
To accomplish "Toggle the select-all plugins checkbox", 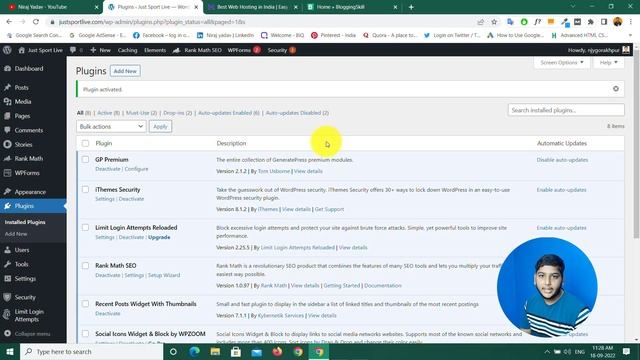I will [x=85, y=143].
